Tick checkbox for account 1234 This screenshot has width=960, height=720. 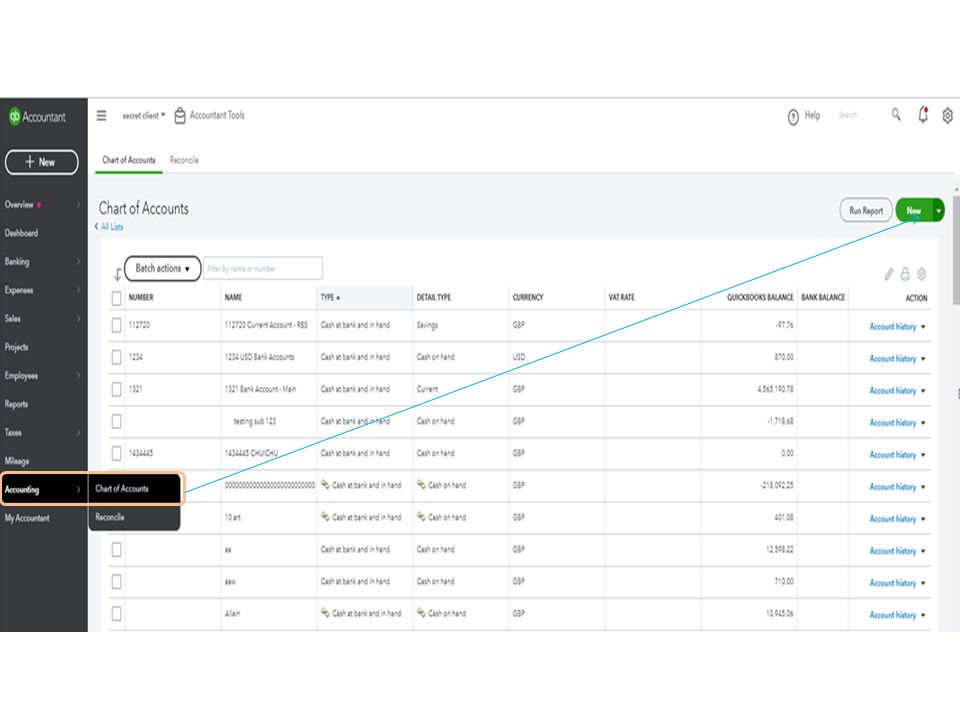116,357
